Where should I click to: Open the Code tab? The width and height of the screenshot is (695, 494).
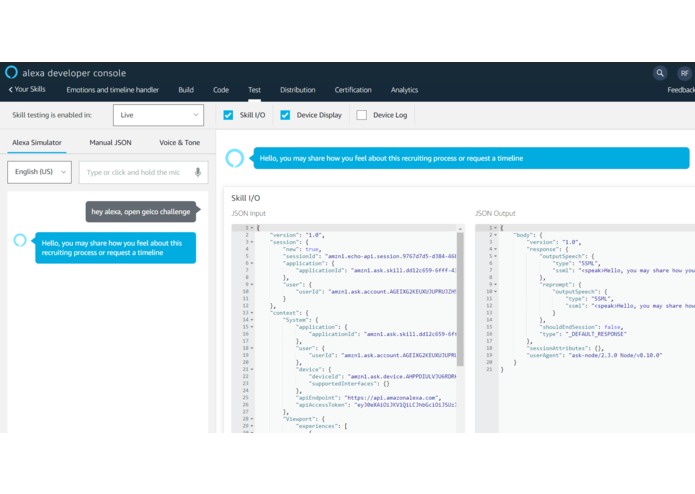tap(221, 90)
